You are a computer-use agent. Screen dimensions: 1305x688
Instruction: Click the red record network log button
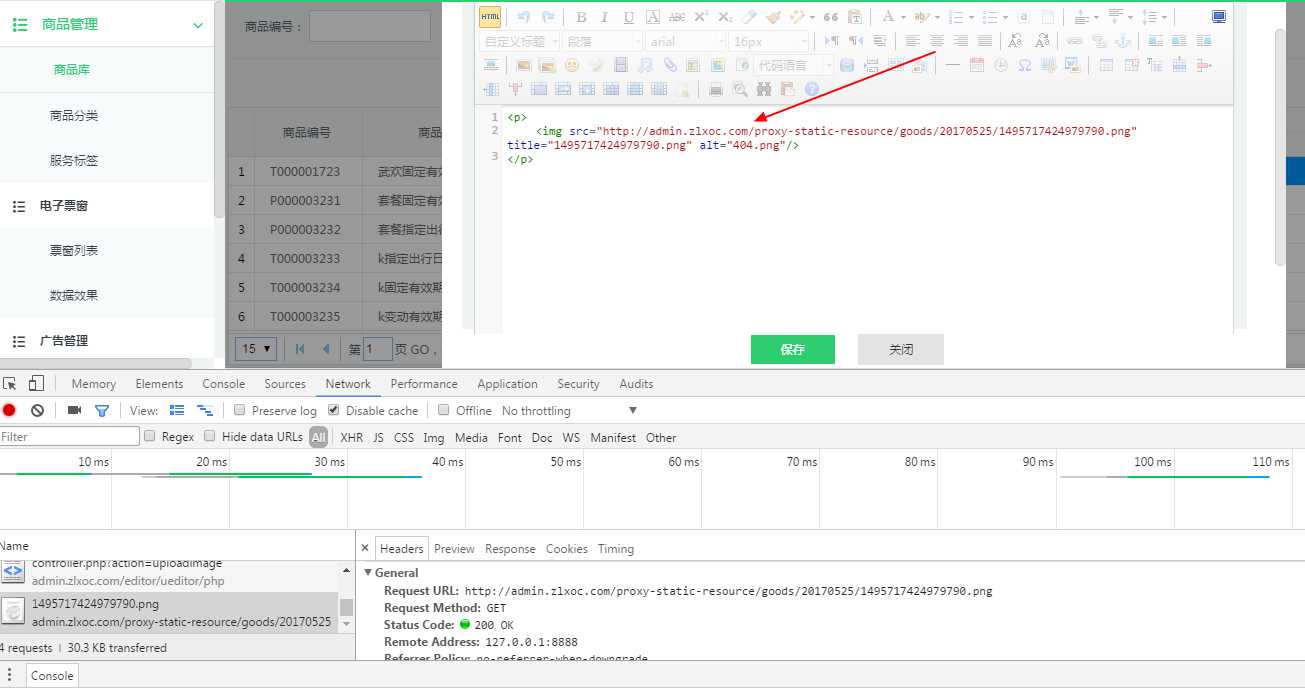(9, 410)
